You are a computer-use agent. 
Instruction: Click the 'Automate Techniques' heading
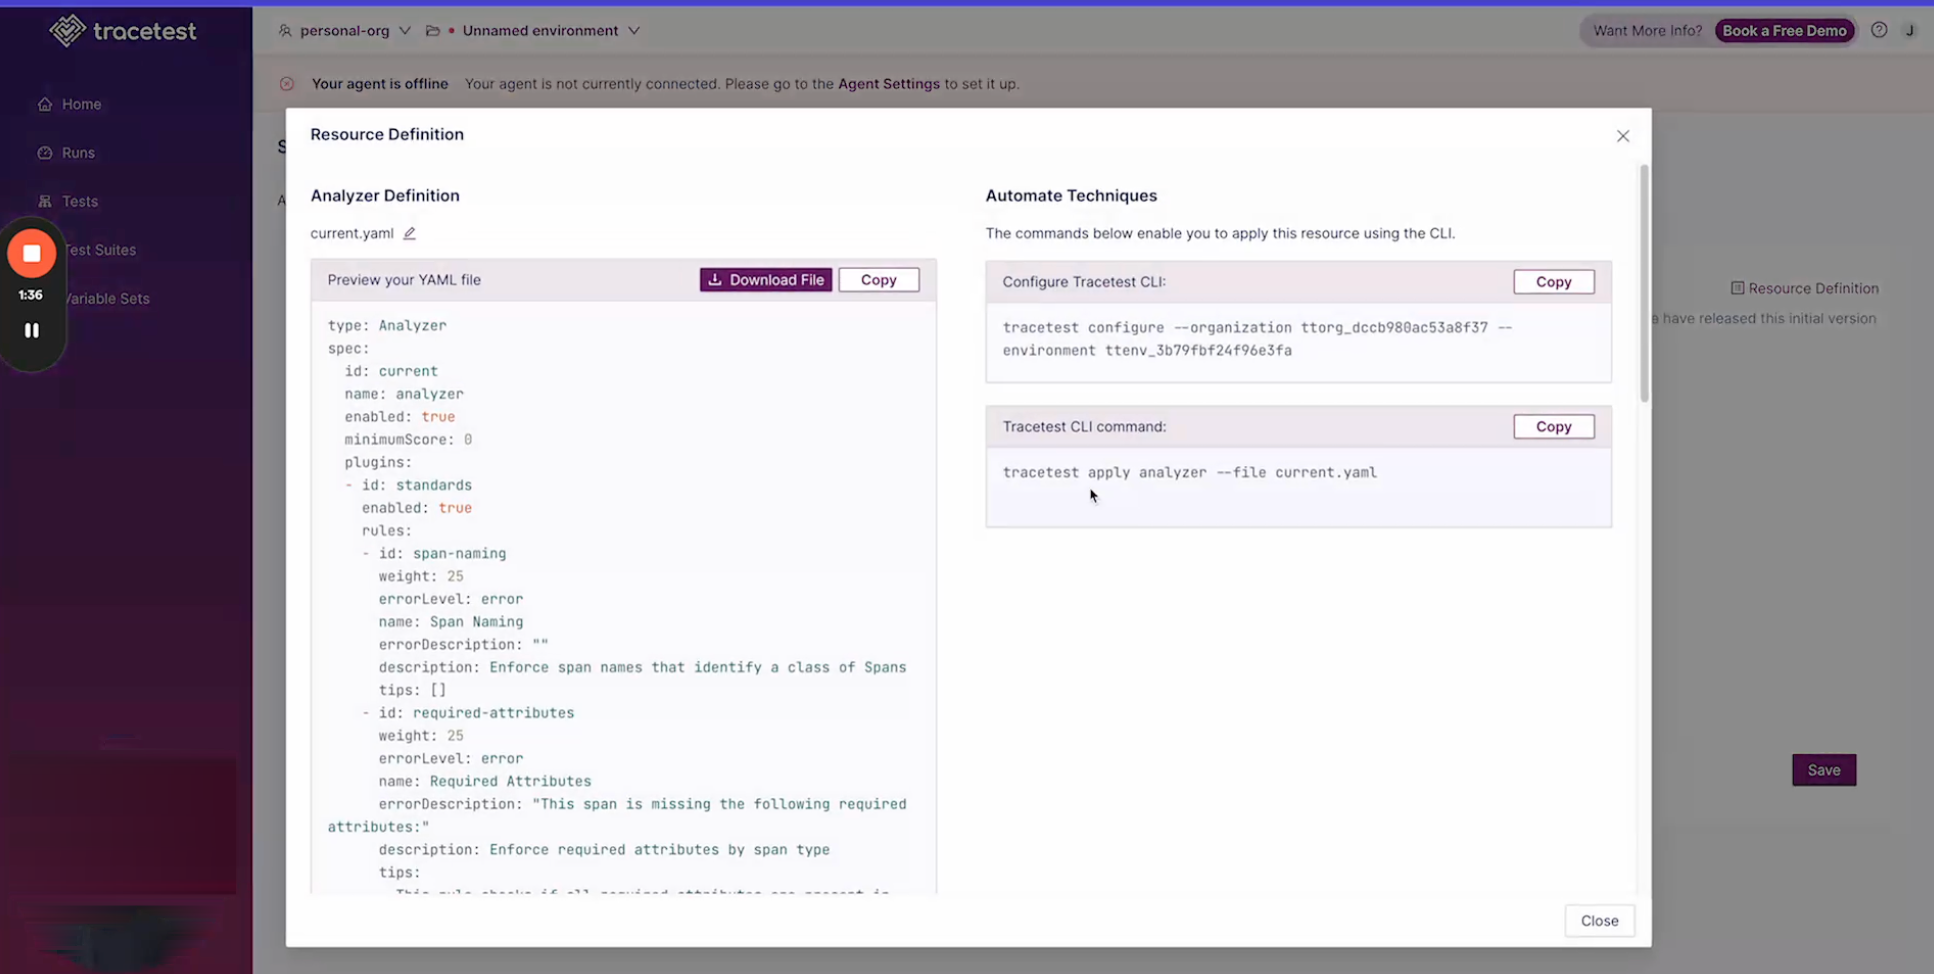1071,196
